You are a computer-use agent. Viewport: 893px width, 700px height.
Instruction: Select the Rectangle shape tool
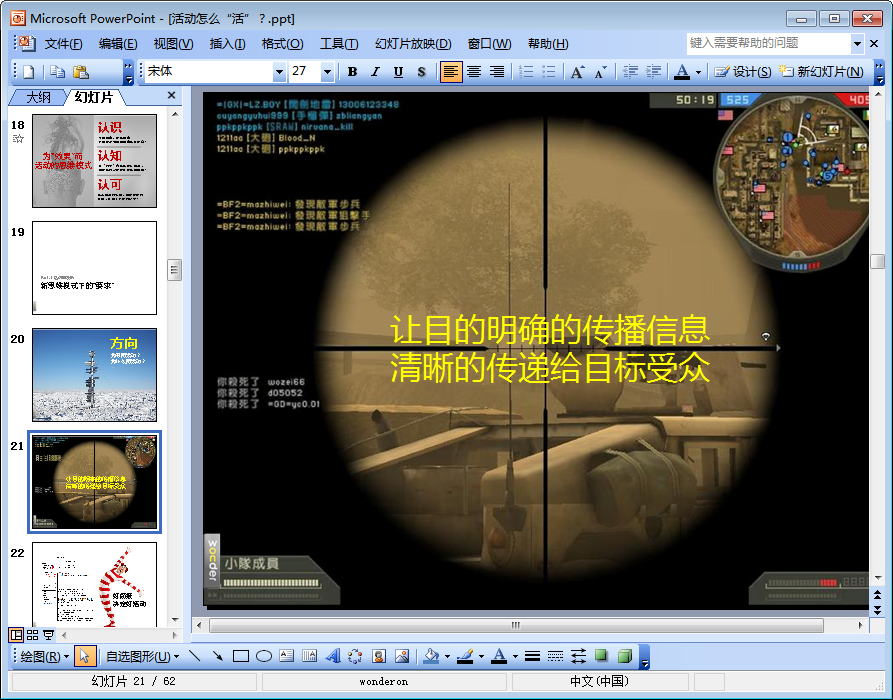coord(241,656)
